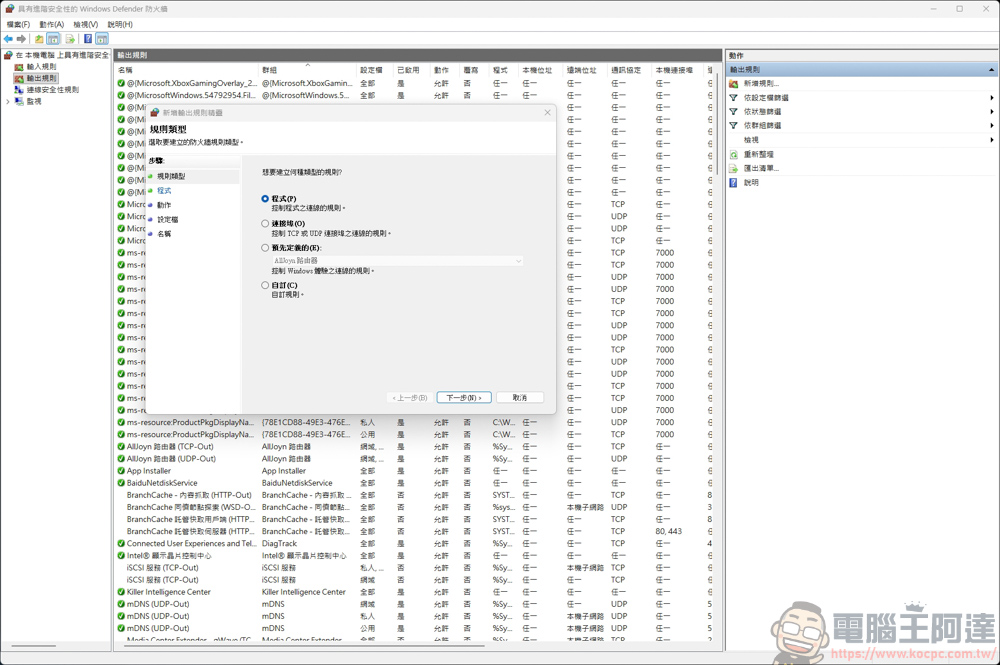Click the toolbar up-one-level folder icon
This screenshot has height=665, width=1000.
(x=39, y=39)
